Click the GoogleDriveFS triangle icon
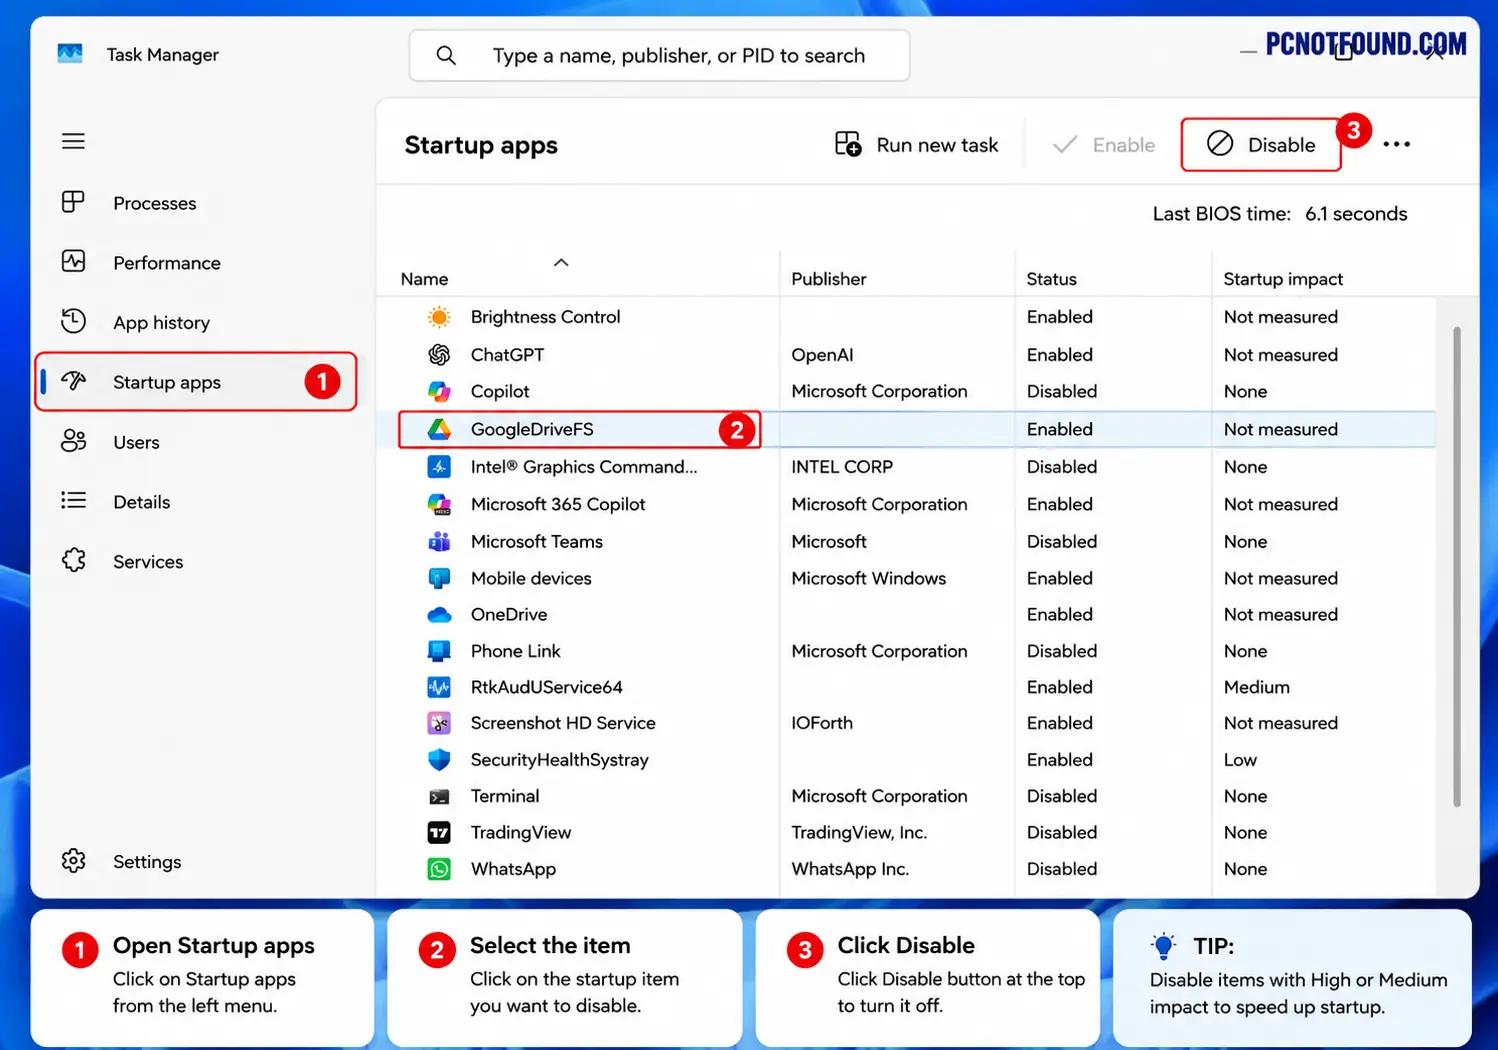The width and height of the screenshot is (1498, 1050). click(439, 429)
